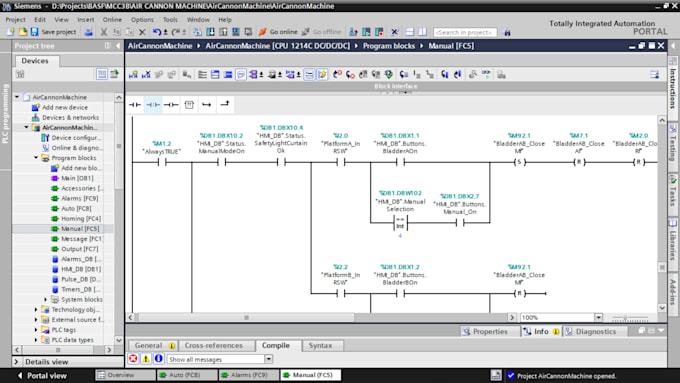Undo the last action

157,32
